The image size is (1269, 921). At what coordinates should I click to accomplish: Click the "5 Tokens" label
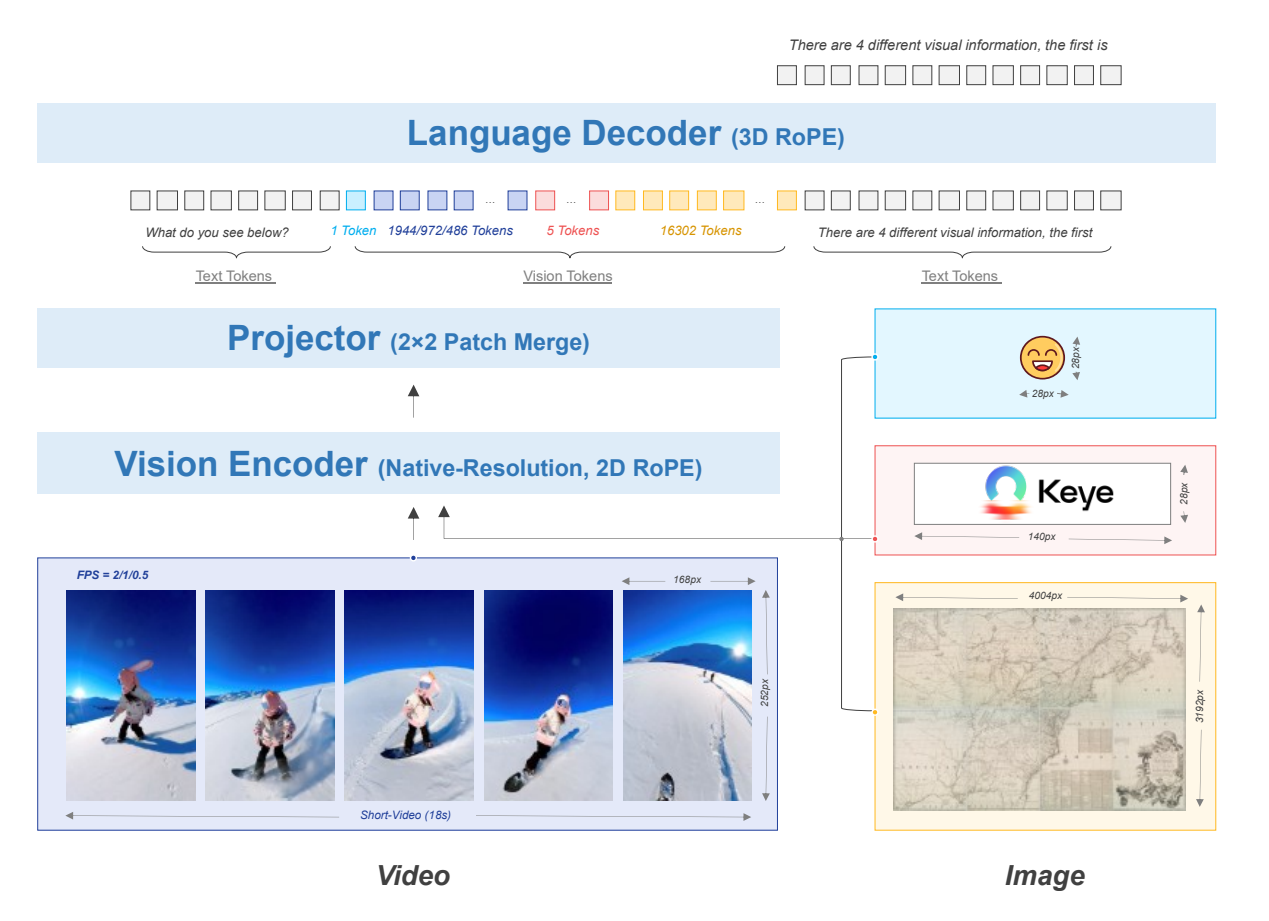point(573,231)
